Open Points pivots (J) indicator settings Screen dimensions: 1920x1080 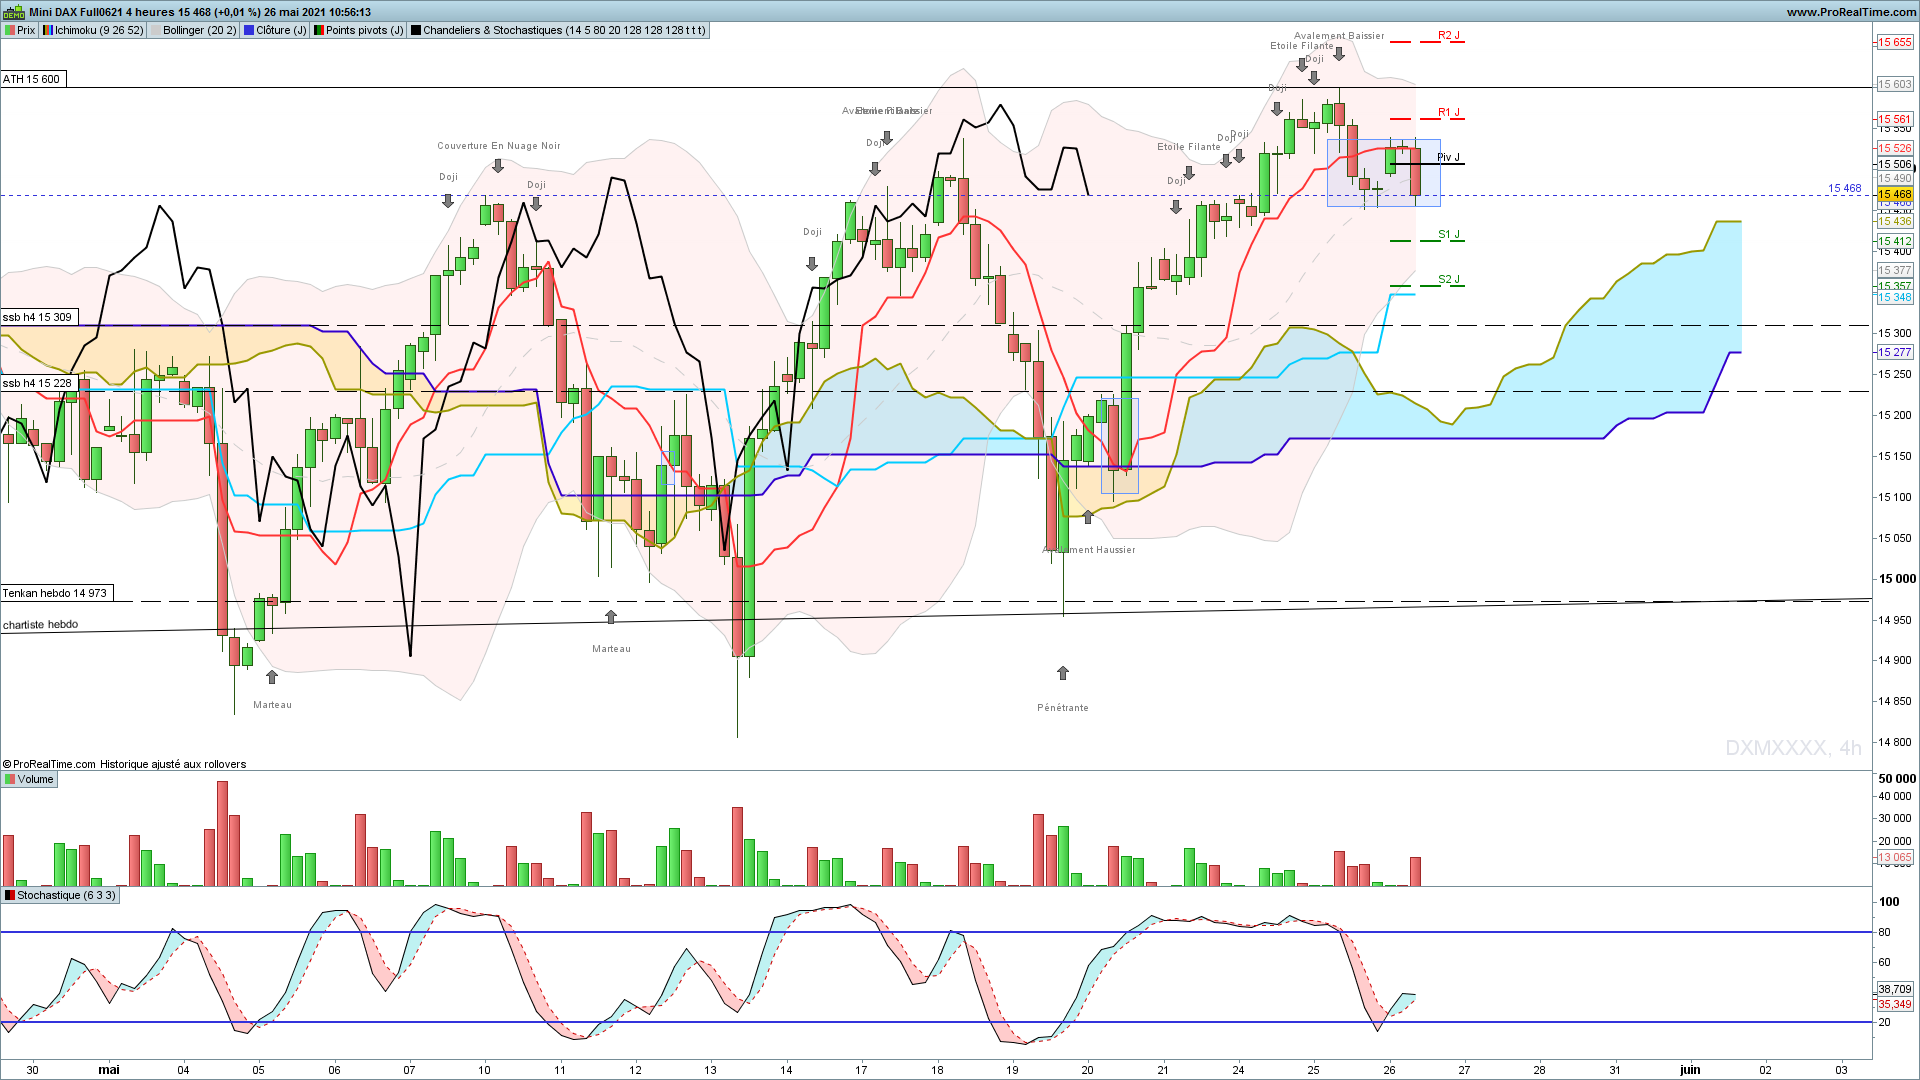(365, 30)
